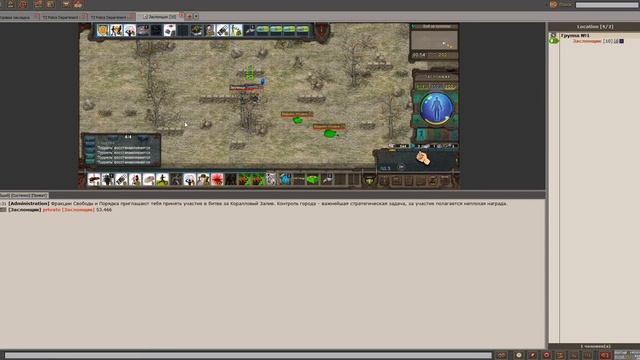The image size is (640, 360).
Task: Click the shield emblem on top bar
Action: point(322,30)
